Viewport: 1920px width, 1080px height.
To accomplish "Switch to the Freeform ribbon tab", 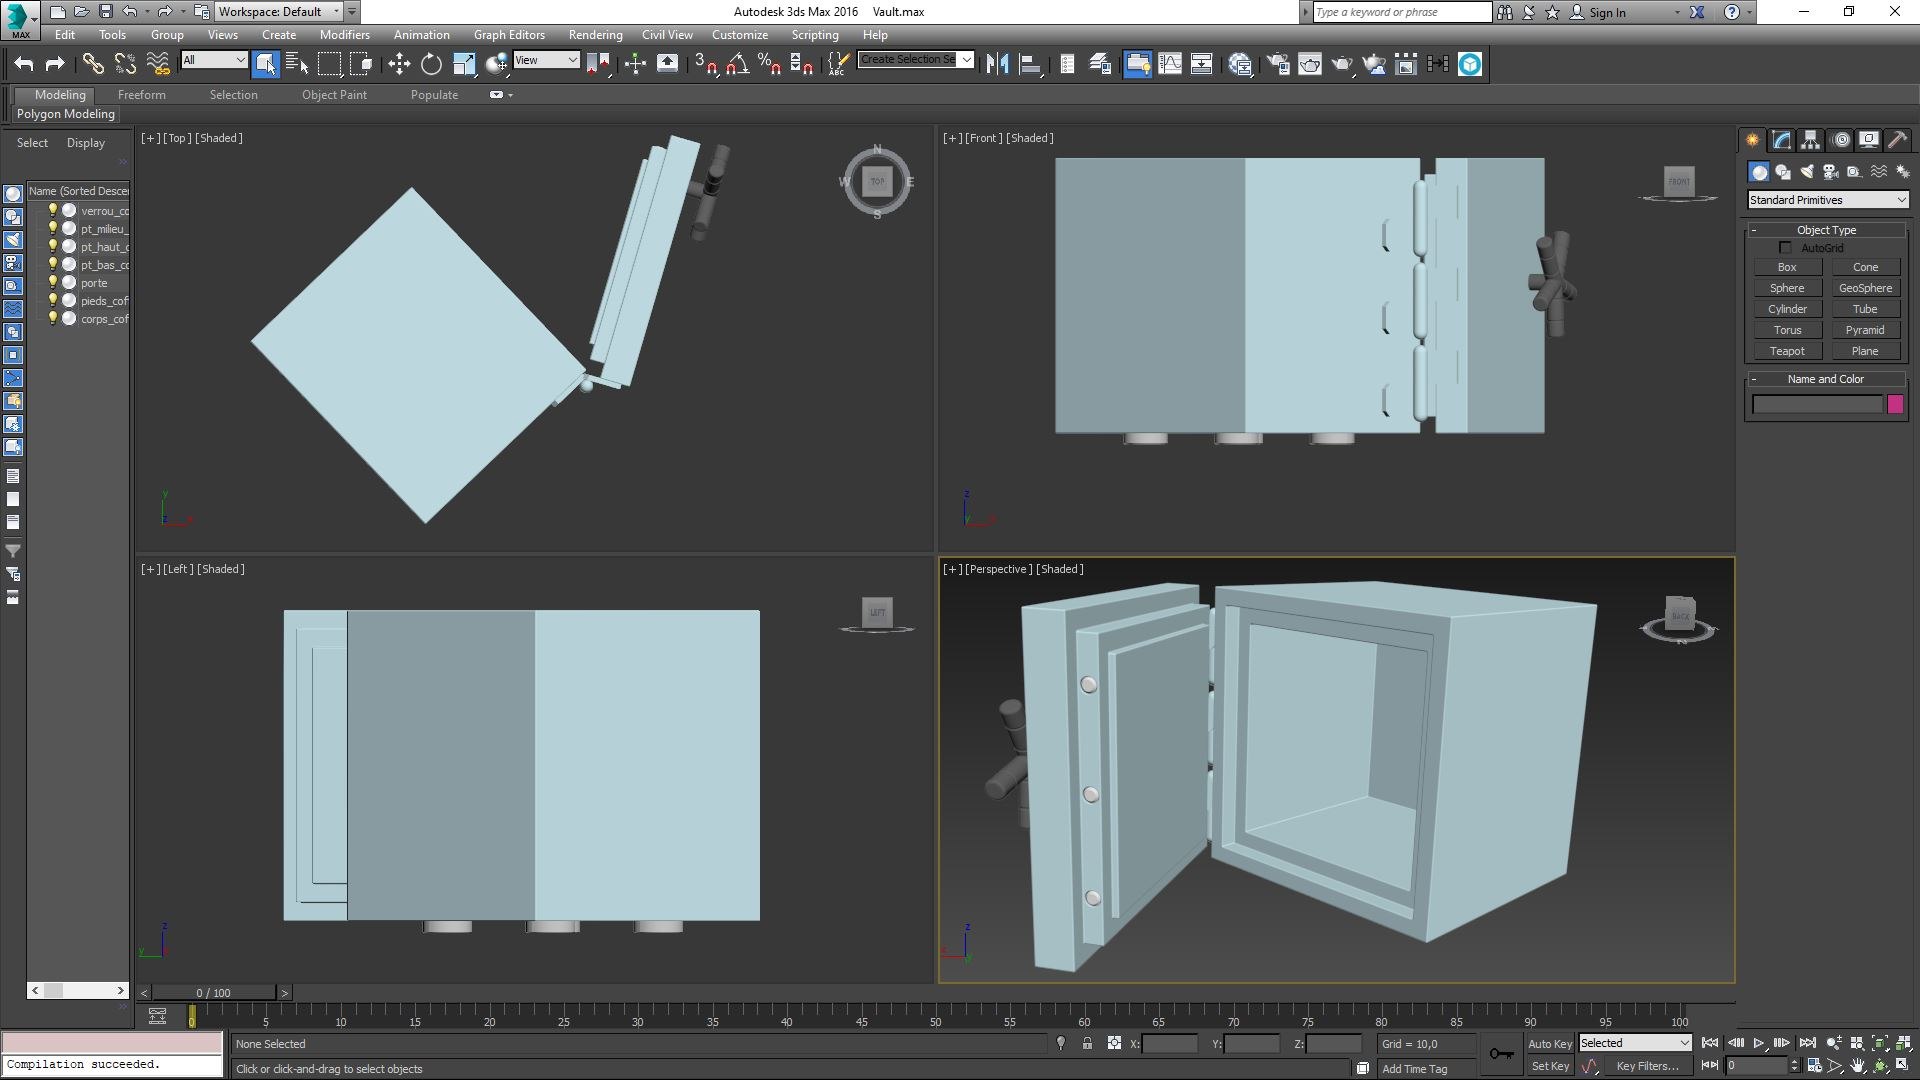I will pos(142,95).
